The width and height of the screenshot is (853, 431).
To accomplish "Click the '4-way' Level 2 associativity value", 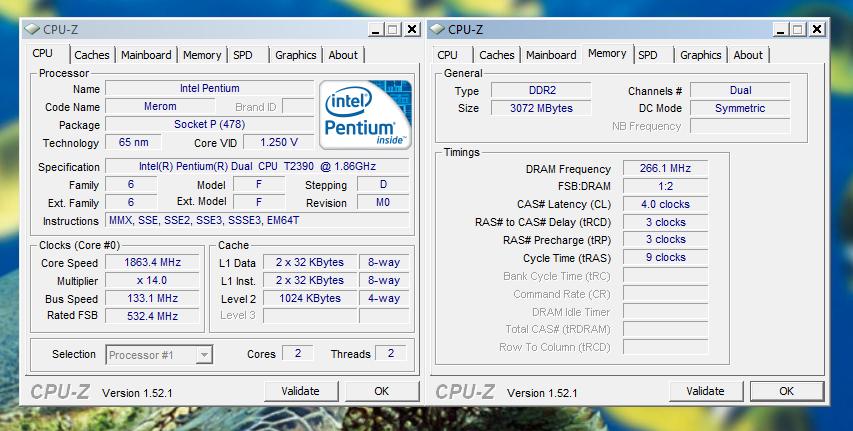I will 384,298.
